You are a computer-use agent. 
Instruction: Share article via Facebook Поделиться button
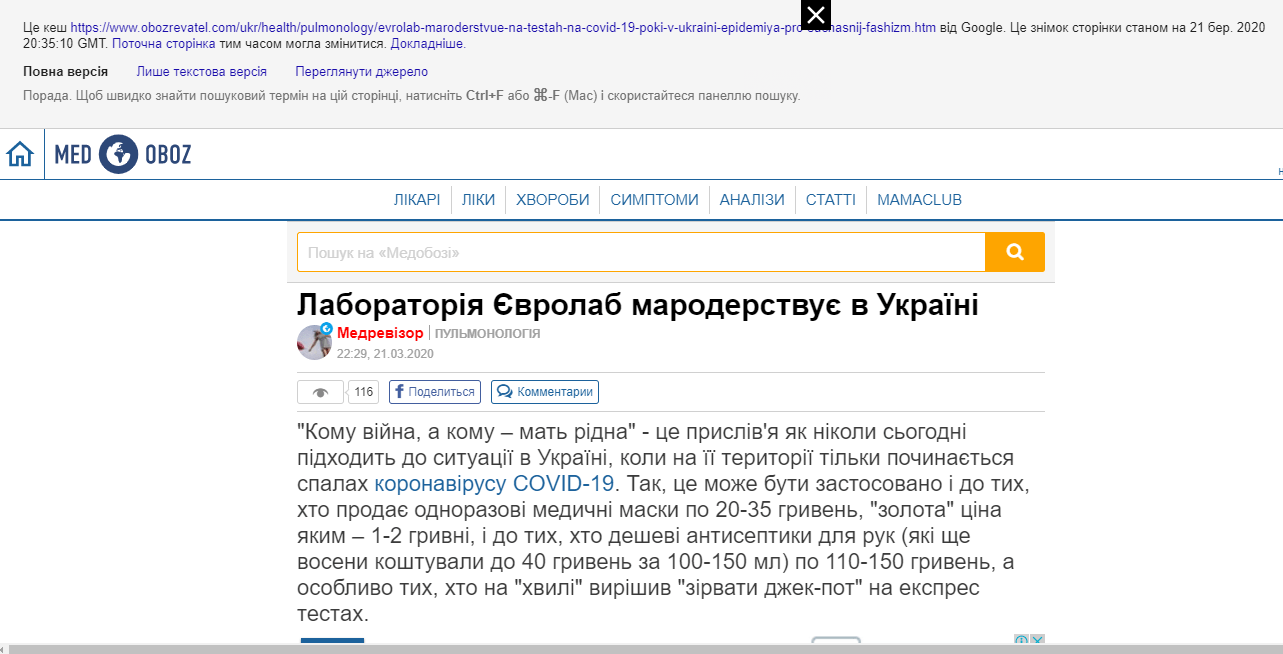tap(435, 392)
